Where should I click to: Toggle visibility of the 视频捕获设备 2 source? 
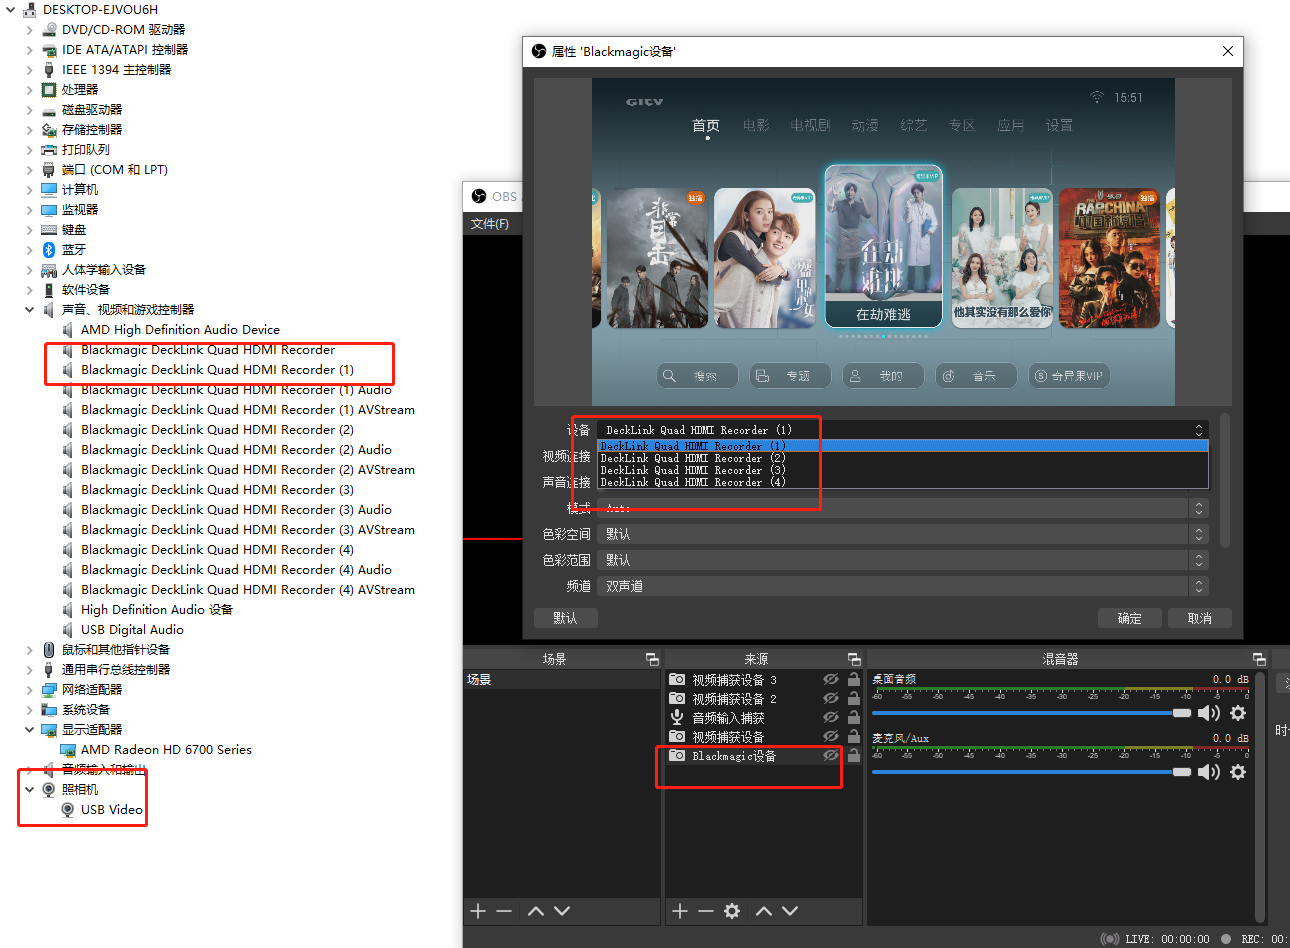(x=831, y=698)
